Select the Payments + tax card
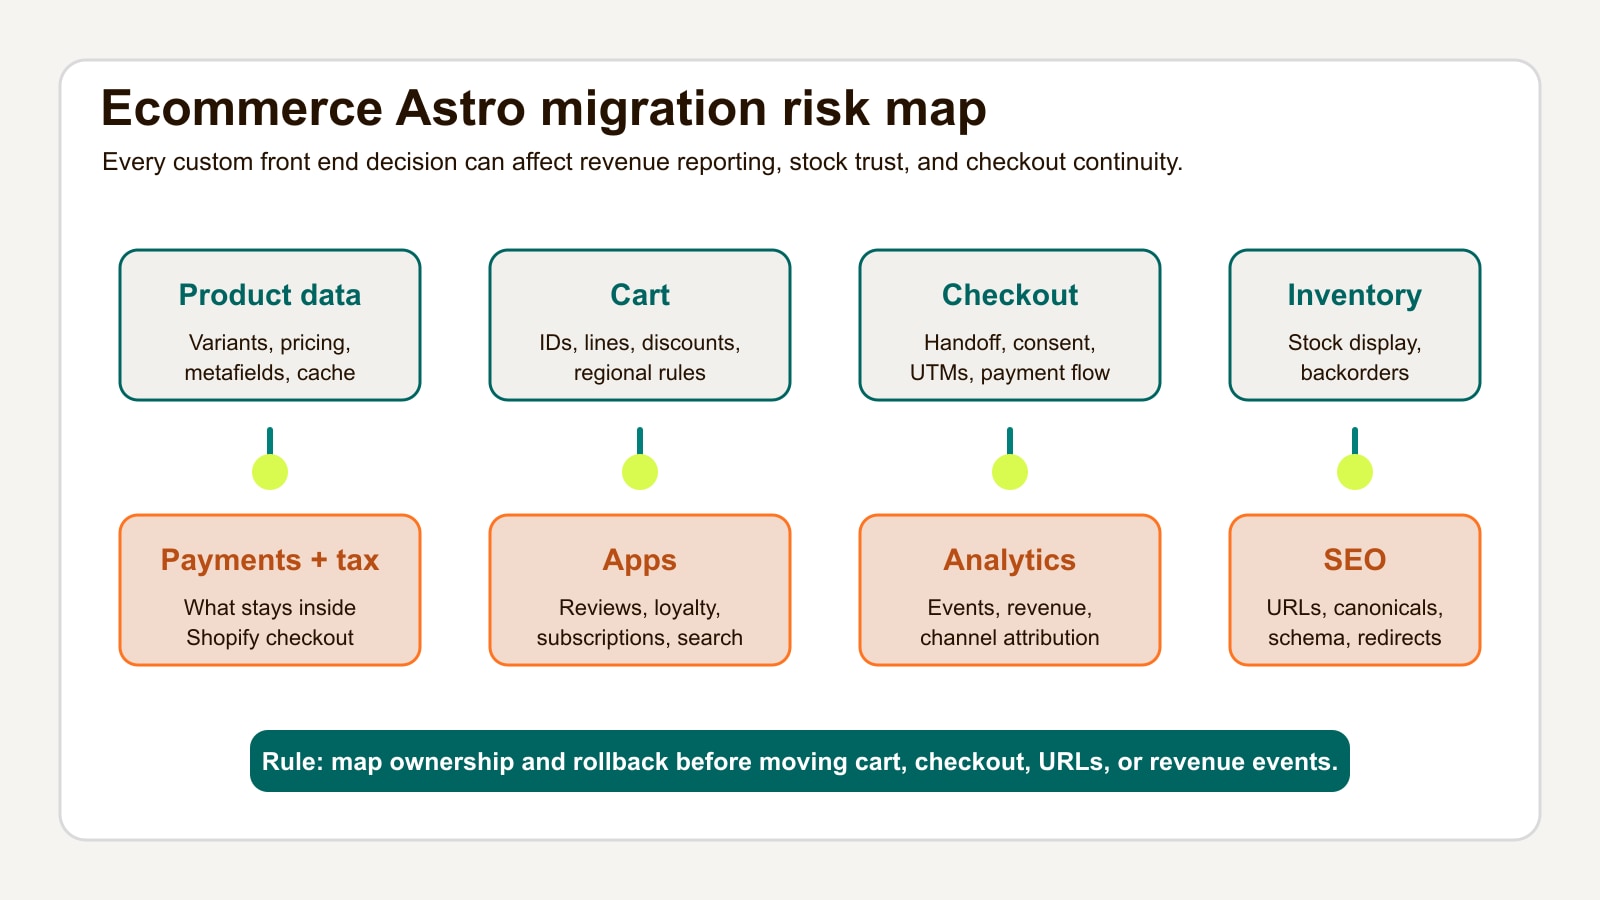The image size is (1600, 900). point(270,590)
